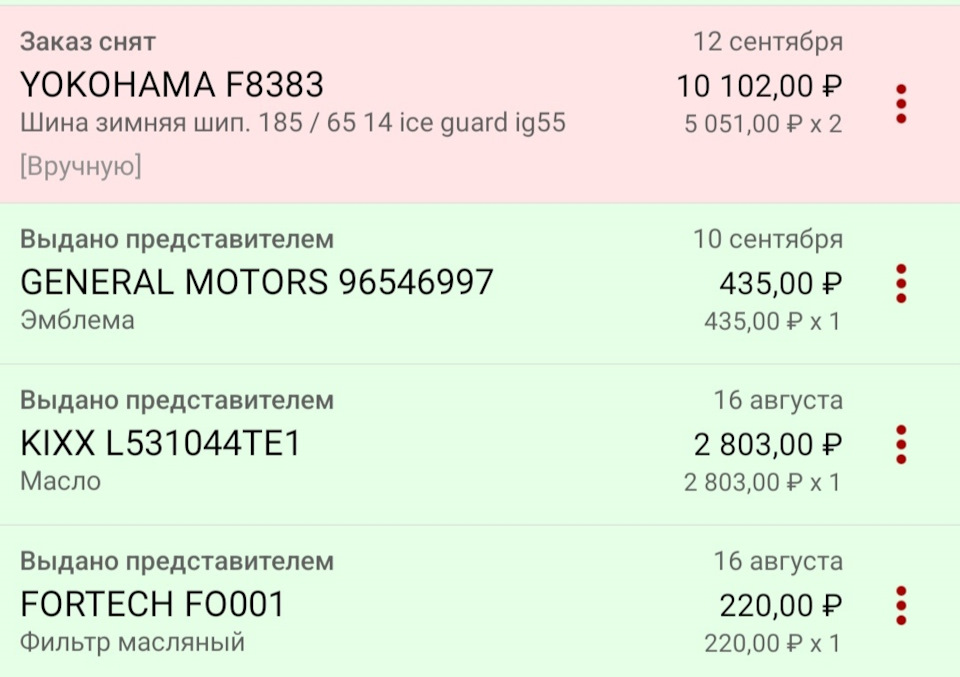
Task: Click the 435,00 ₽ emblem price
Action: pyautogui.click(x=780, y=284)
